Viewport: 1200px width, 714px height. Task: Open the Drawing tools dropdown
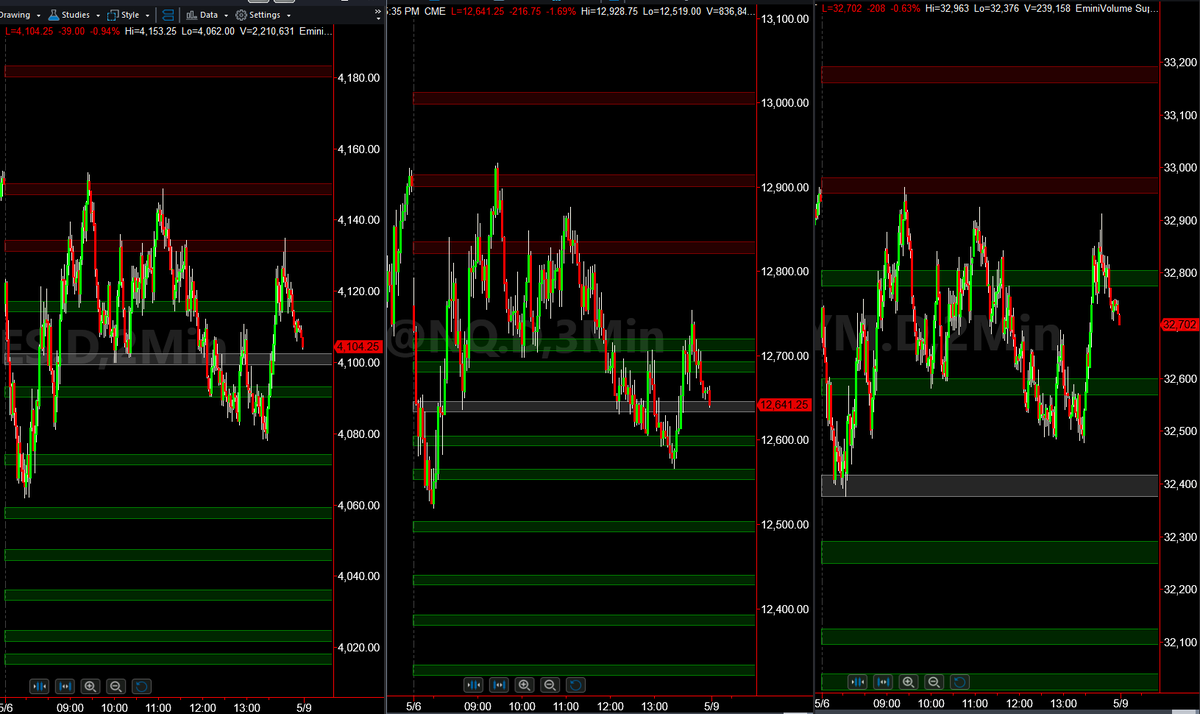tap(20, 15)
